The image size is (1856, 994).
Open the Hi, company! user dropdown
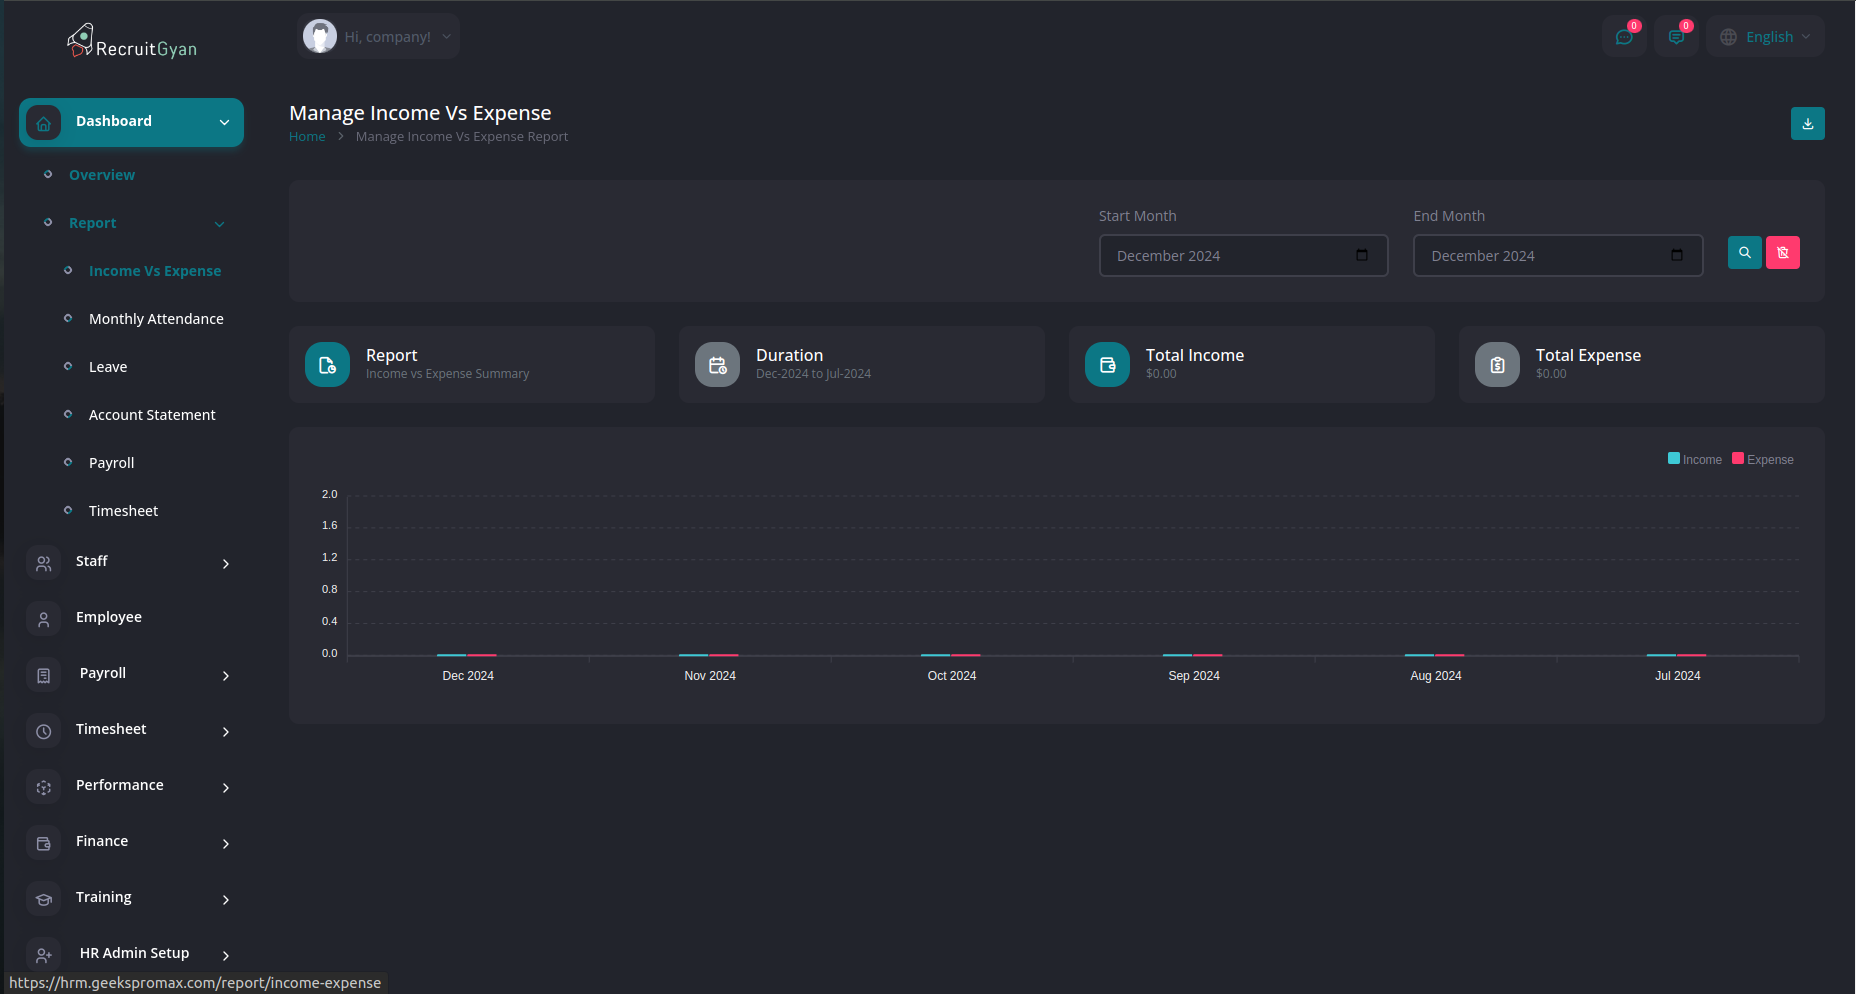tap(379, 37)
